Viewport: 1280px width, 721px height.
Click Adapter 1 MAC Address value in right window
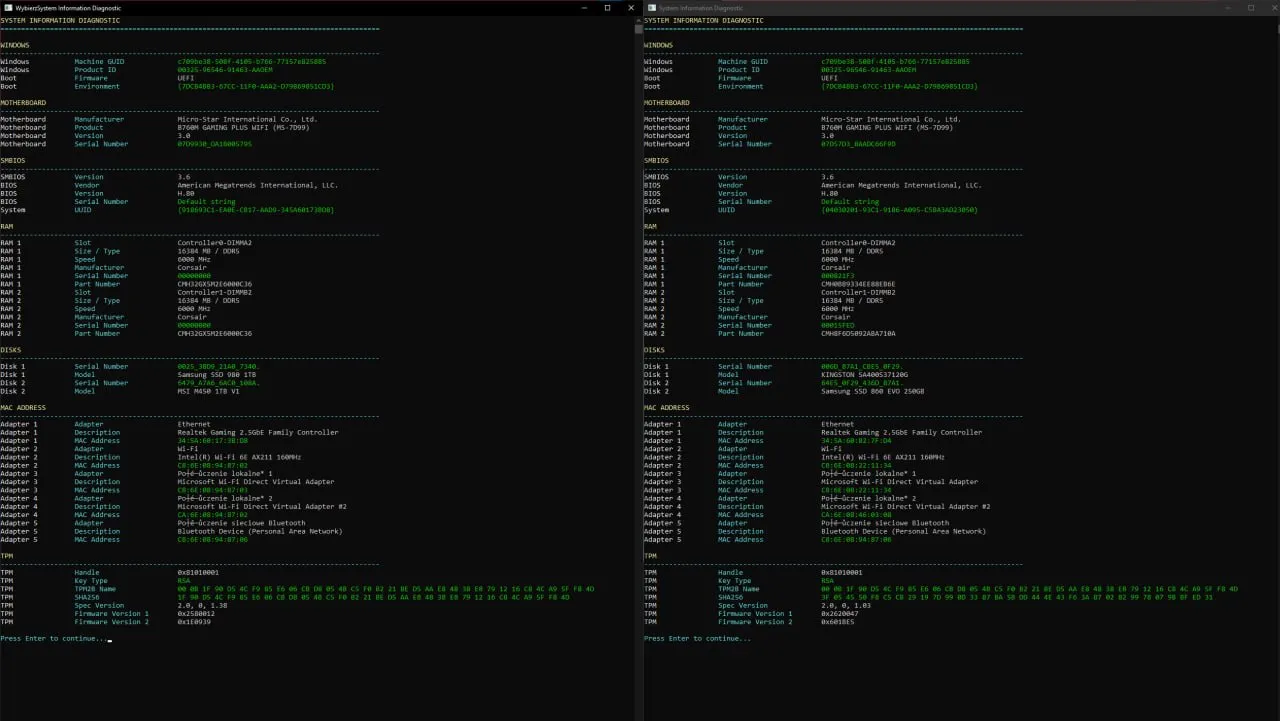click(856, 441)
